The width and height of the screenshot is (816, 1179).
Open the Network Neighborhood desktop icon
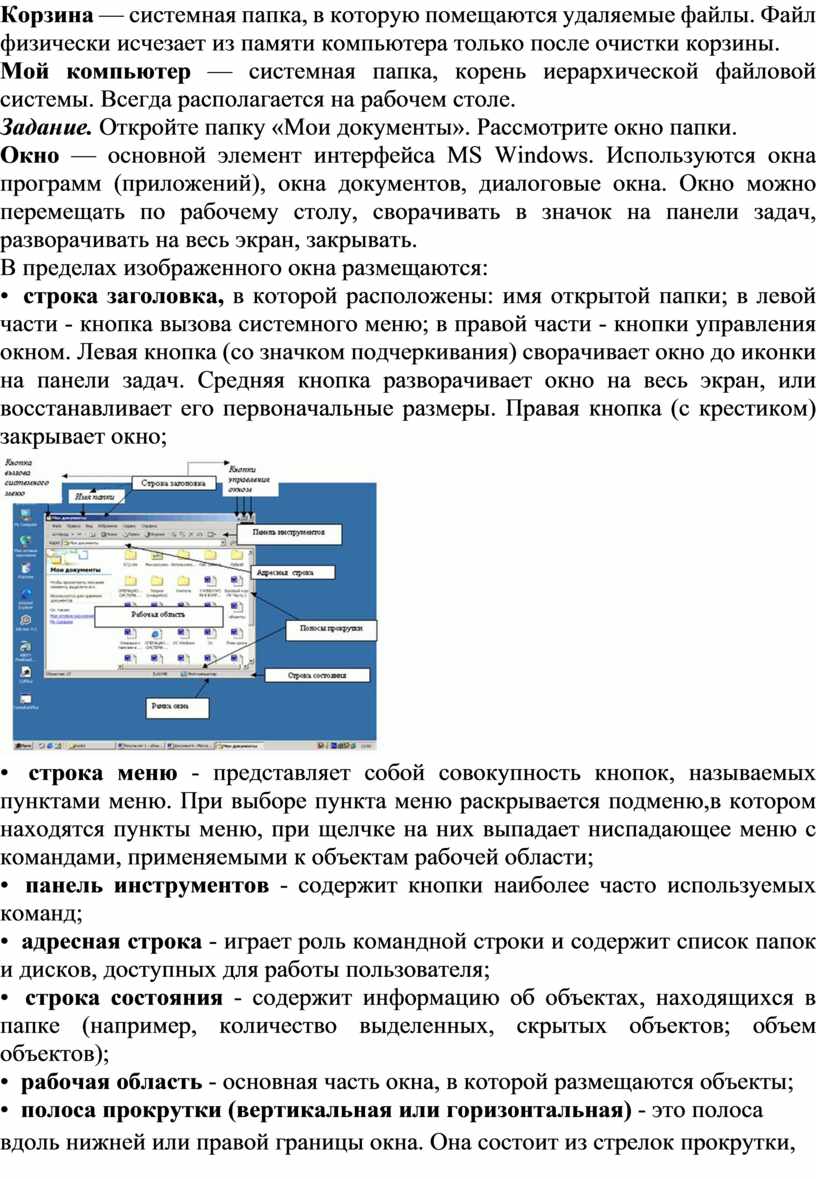point(26,544)
